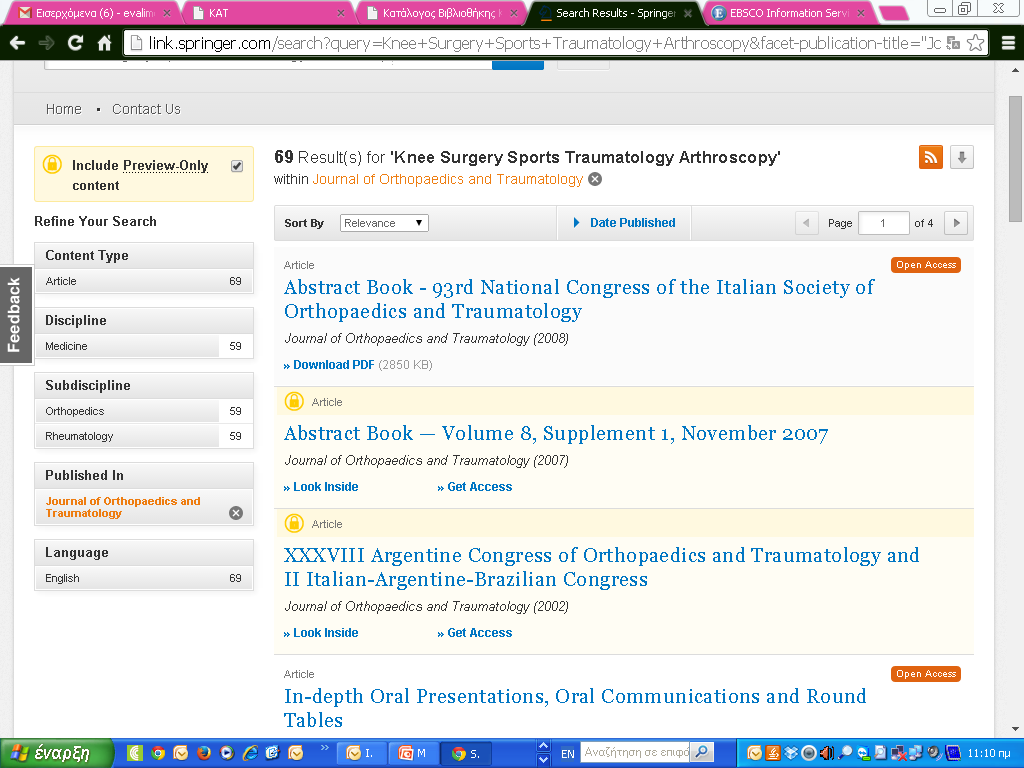This screenshot has height=768, width=1024.
Task: Remove Journal of Orthopaedics filter in Published In
Action: point(236,513)
